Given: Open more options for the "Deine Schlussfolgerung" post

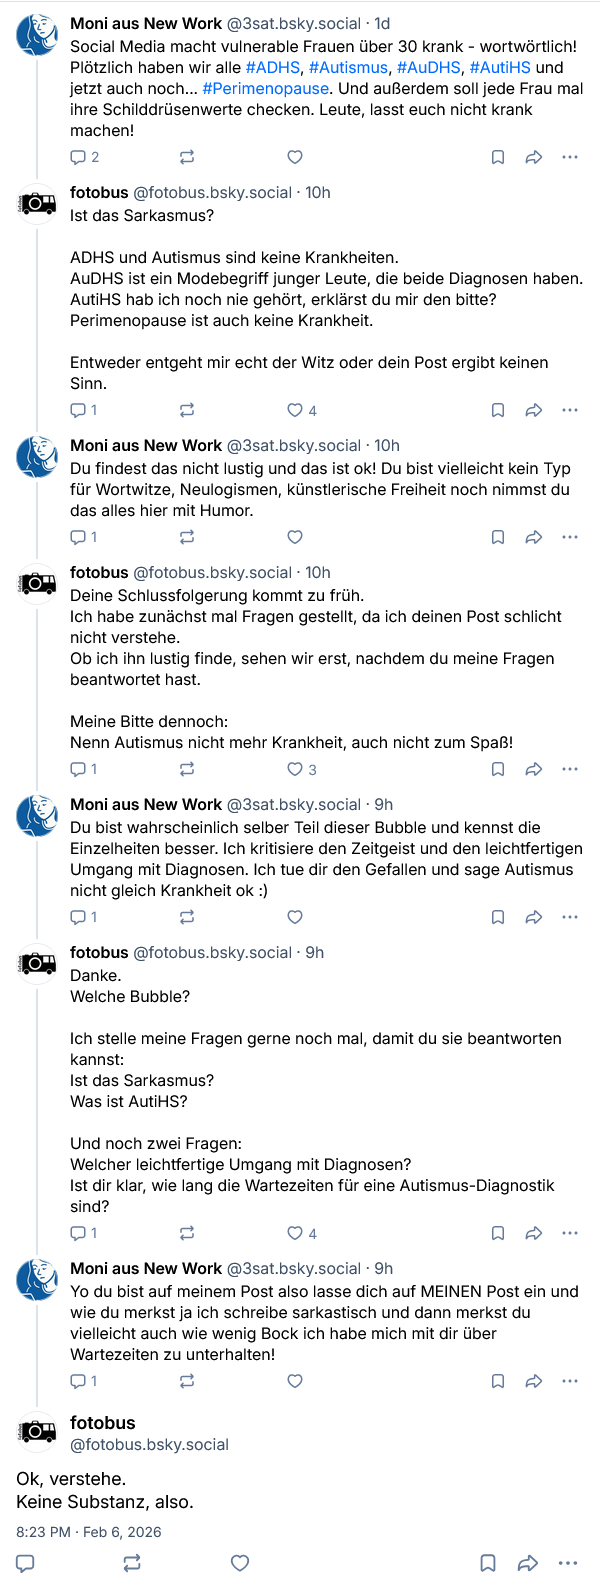Looking at the screenshot, I should click(570, 769).
